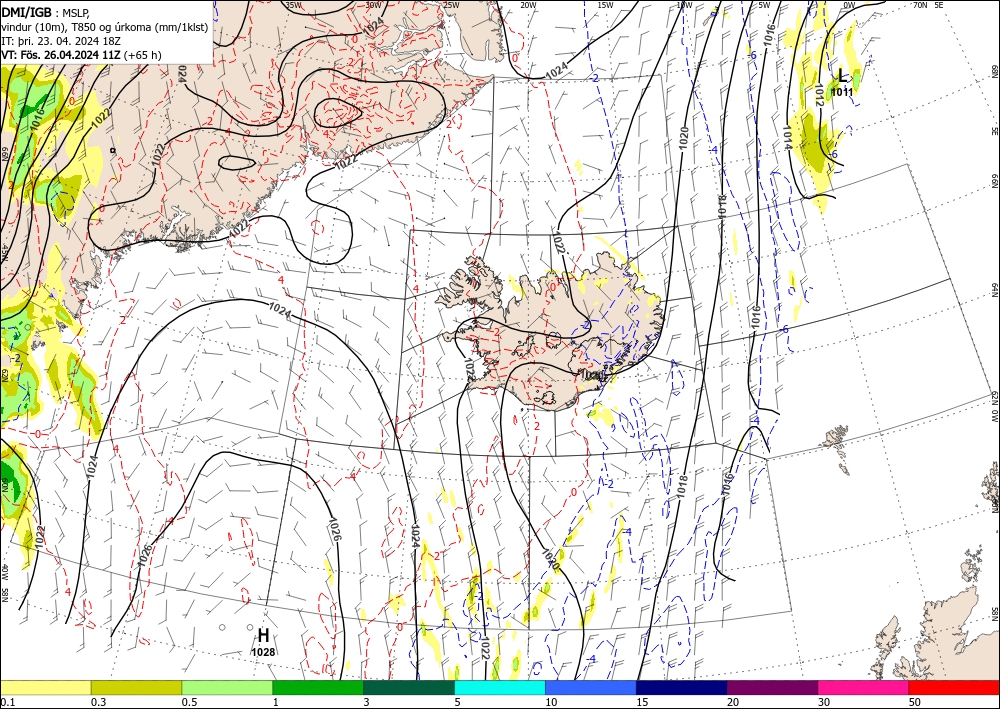Click the navy 15 mm legend swatch

pos(682,687)
